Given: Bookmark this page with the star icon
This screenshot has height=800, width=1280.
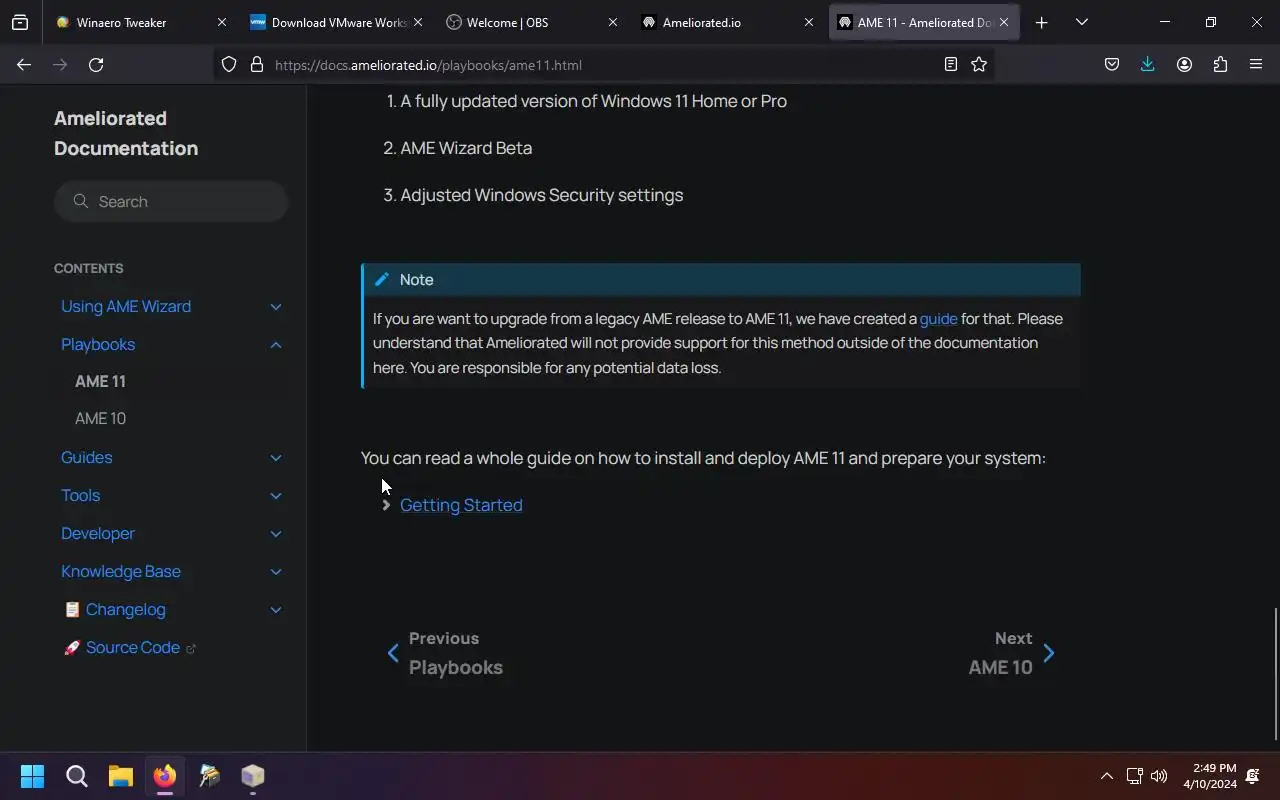Looking at the screenshot, I should (979, 65).
